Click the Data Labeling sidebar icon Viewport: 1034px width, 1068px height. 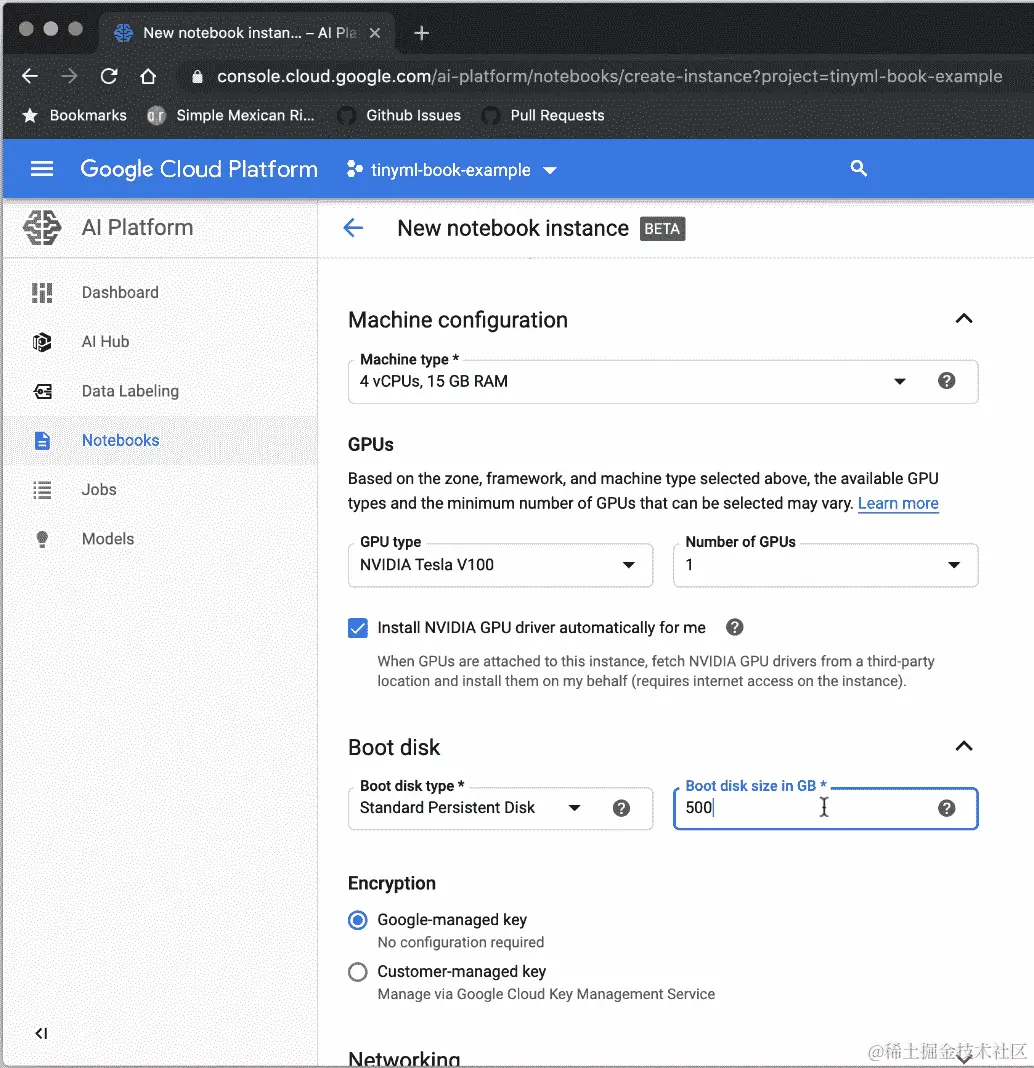42,391
